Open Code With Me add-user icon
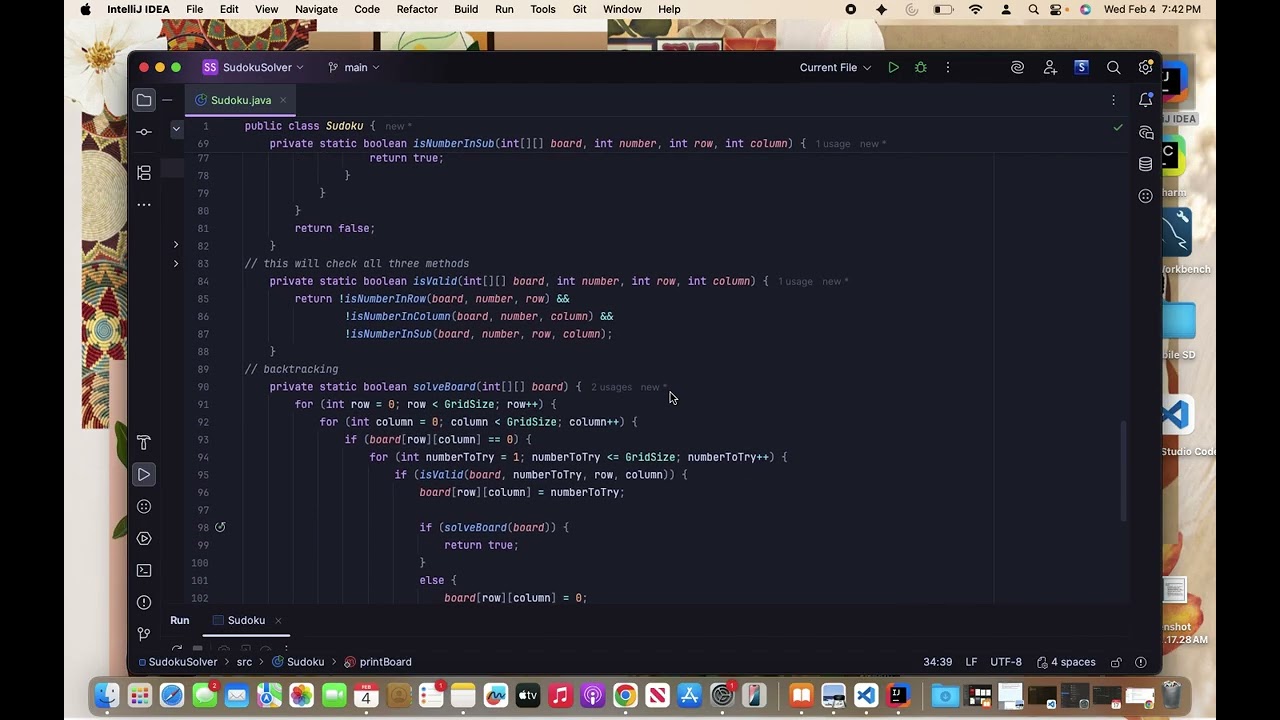 click(1050, 68)
